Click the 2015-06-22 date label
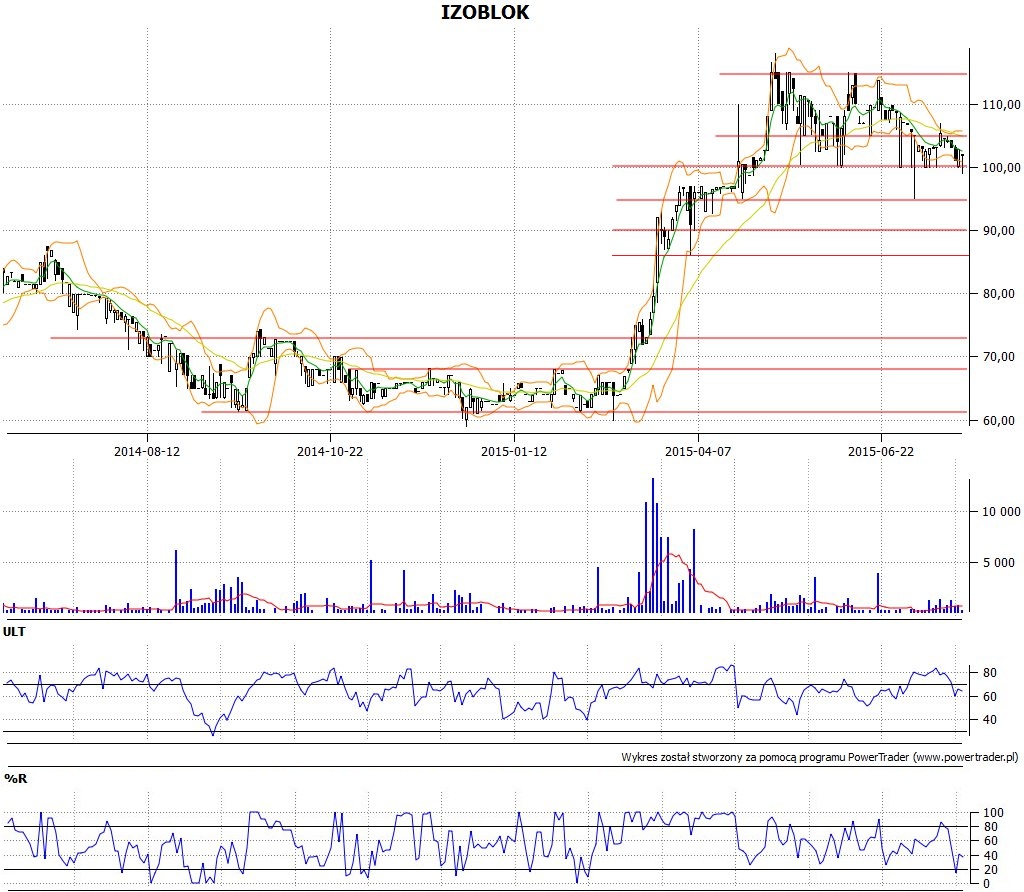1024x892 pixels. [881, 451]
